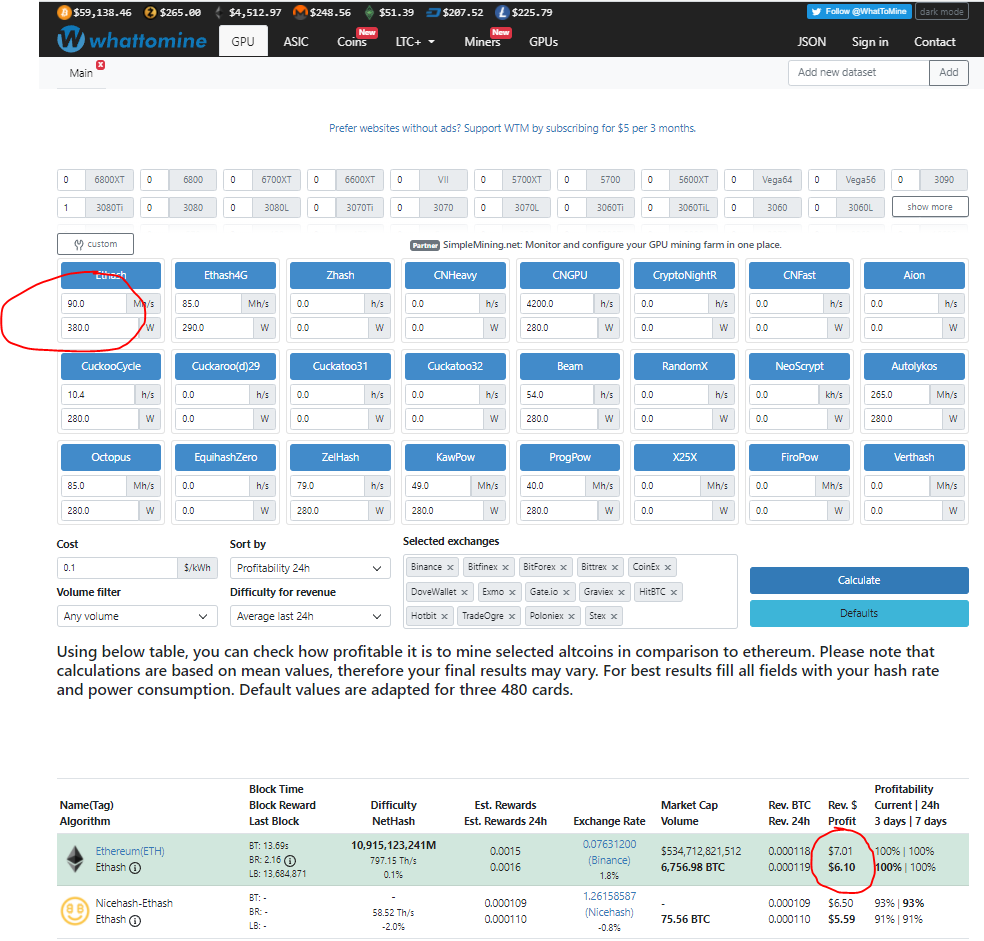Screen dimensions: 984x941
Task: Toggle dark mode button
Action: 941,11
